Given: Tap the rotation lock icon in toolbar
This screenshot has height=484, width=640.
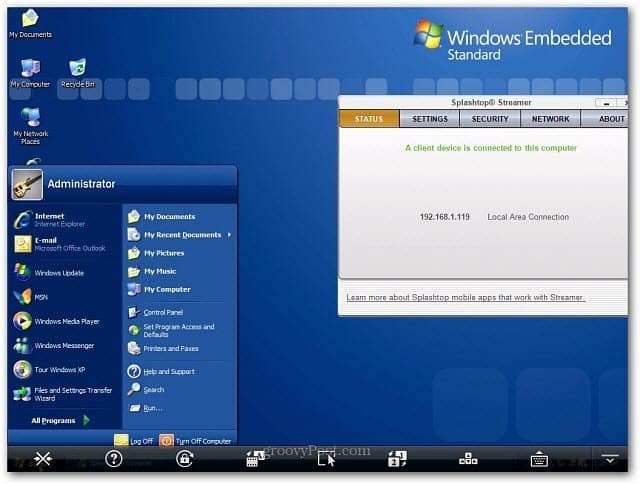Looking at the screenshot, I should (x=184, y=459).
